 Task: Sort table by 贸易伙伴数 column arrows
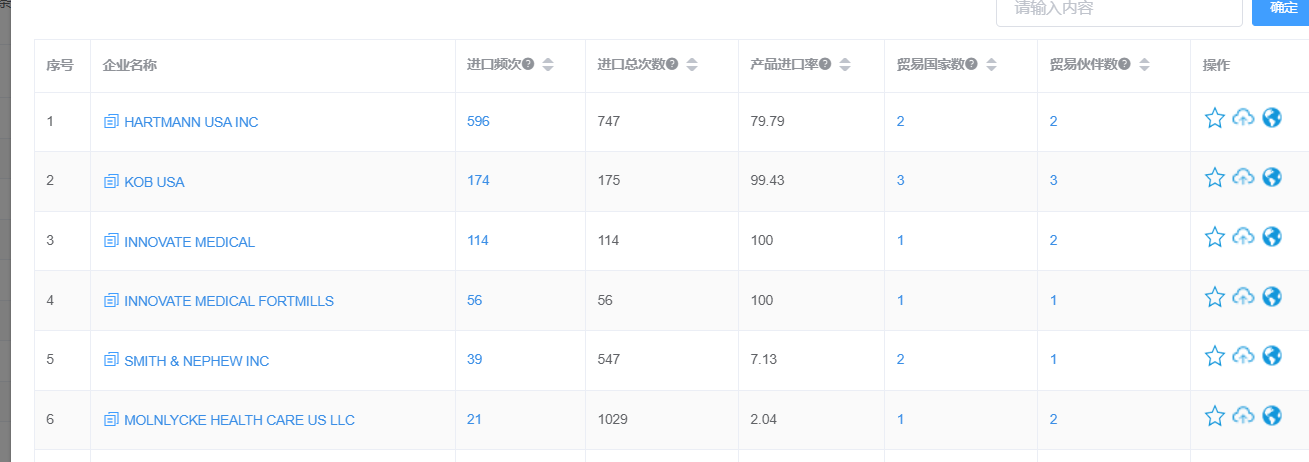pos(1144,65)
